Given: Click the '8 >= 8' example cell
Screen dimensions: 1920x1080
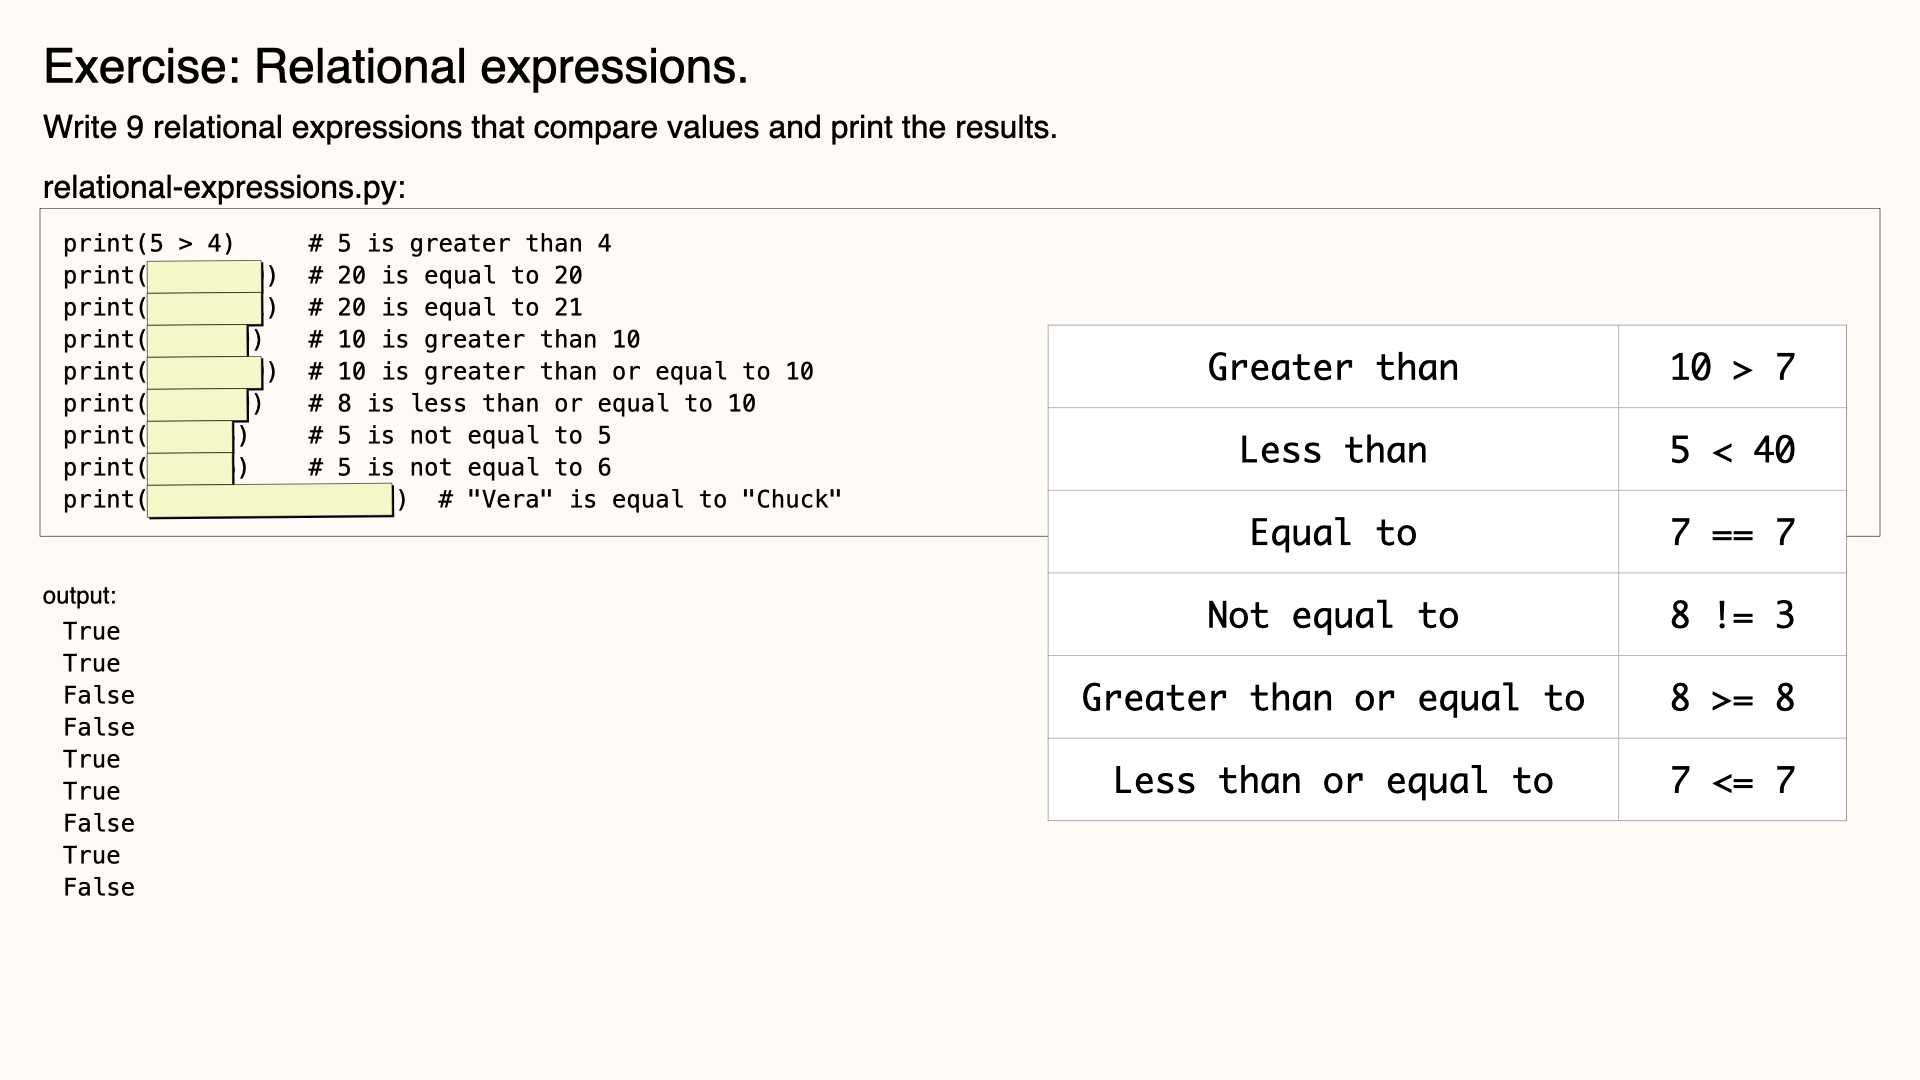Looking at the screenshot, I should click(x=1732, y=697).
